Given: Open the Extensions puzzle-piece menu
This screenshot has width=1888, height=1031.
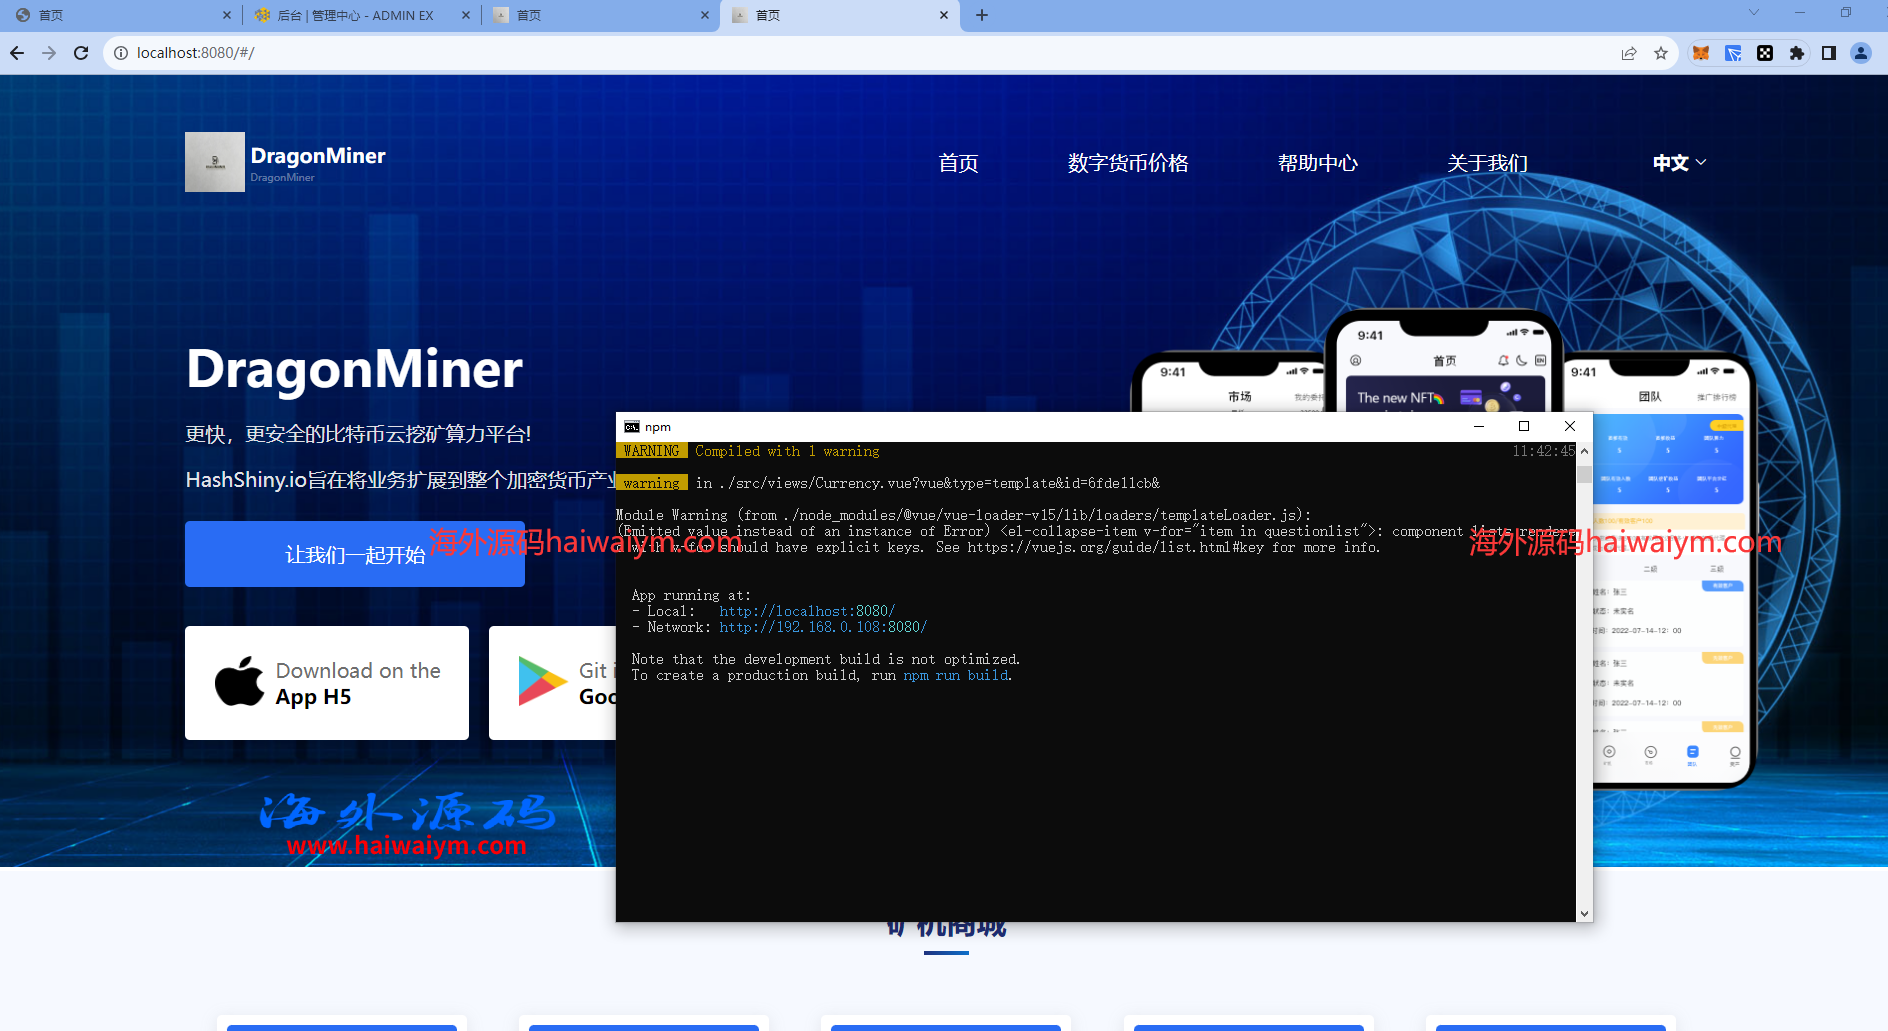Looking at the screenshot, I should click(1797, 53).
